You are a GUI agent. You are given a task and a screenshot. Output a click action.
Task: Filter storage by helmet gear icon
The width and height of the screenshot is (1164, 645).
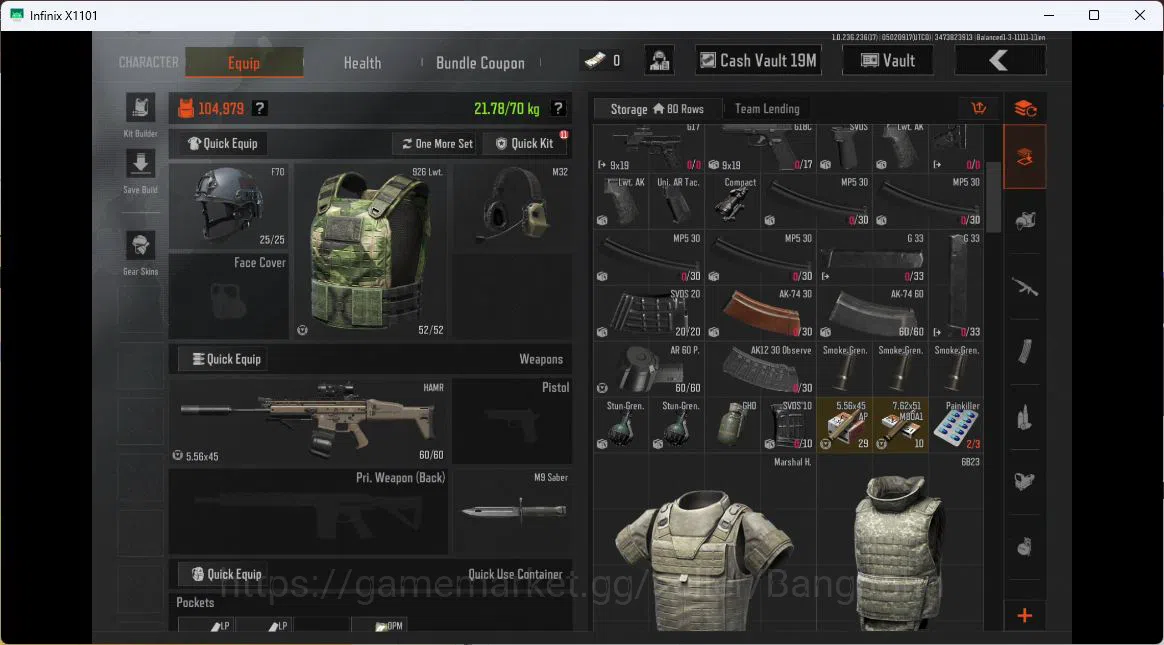(x=1025, y=220)
